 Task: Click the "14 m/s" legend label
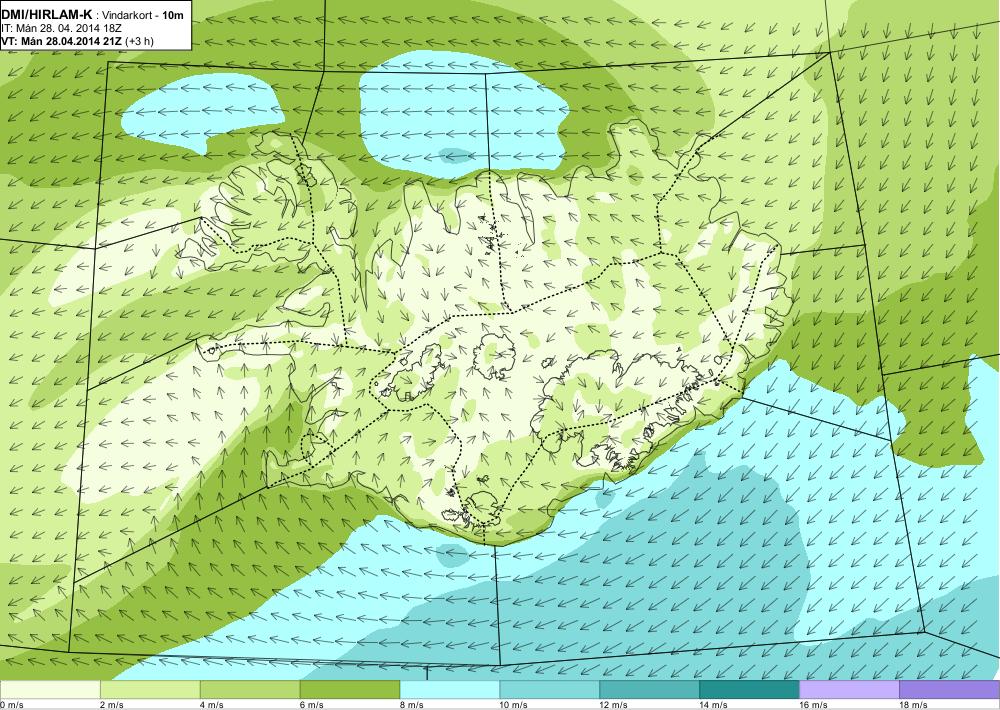click(714, 705)
